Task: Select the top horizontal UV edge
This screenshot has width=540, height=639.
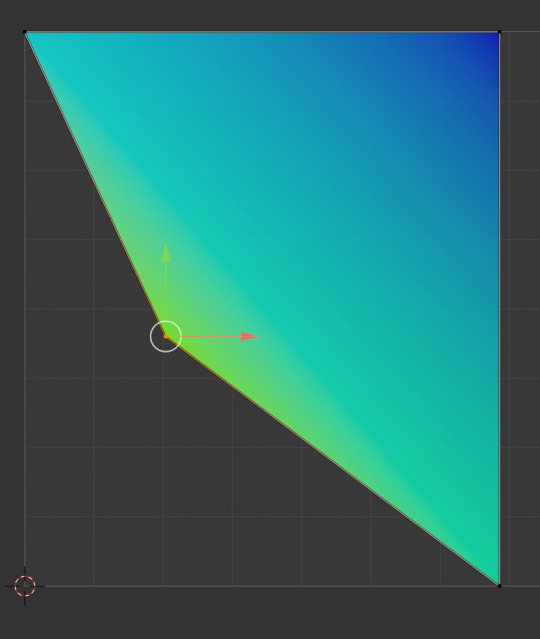Action: point(262,32)
